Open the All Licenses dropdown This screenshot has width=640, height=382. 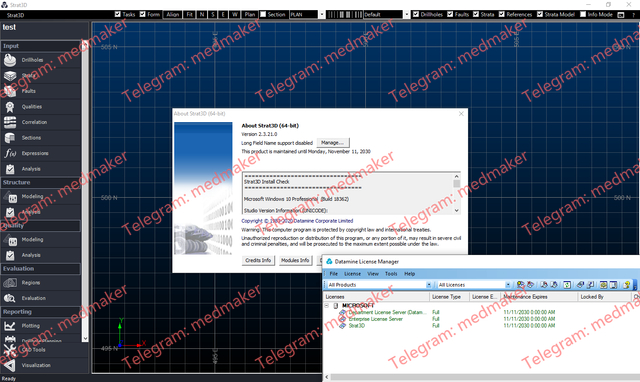[x=508, y=285]
